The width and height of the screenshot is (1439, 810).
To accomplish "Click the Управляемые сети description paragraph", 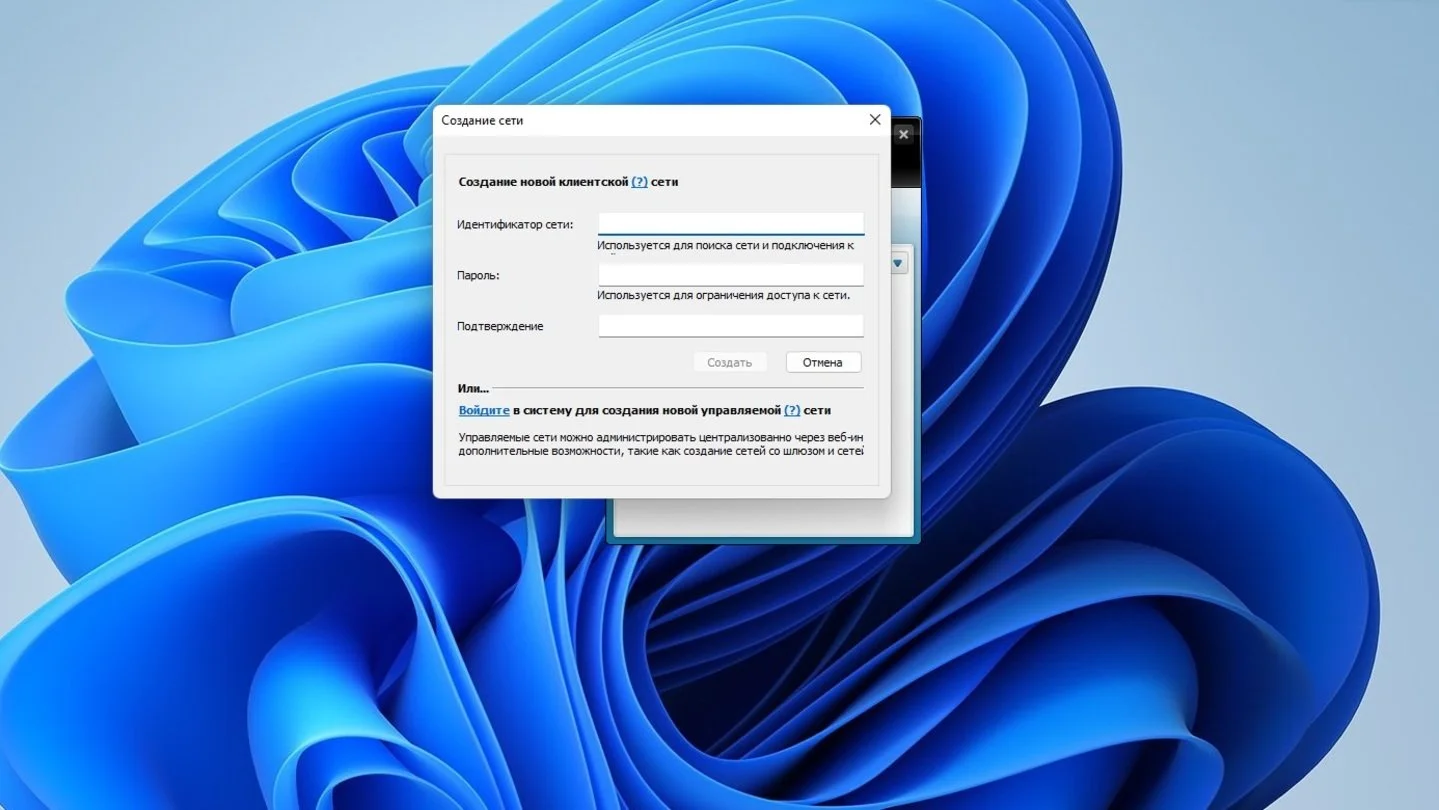I will pyautogui.click(x=661, y=444).
